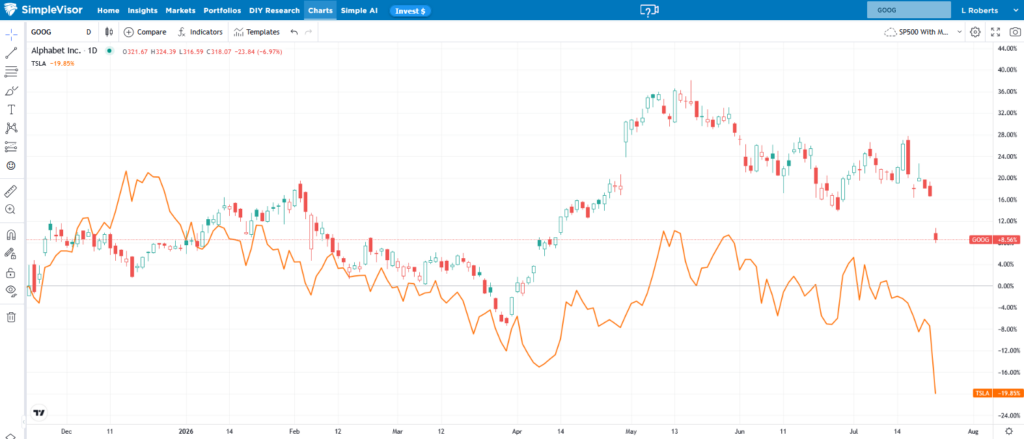Open the forecasting and measurement tools

point(11,147)
